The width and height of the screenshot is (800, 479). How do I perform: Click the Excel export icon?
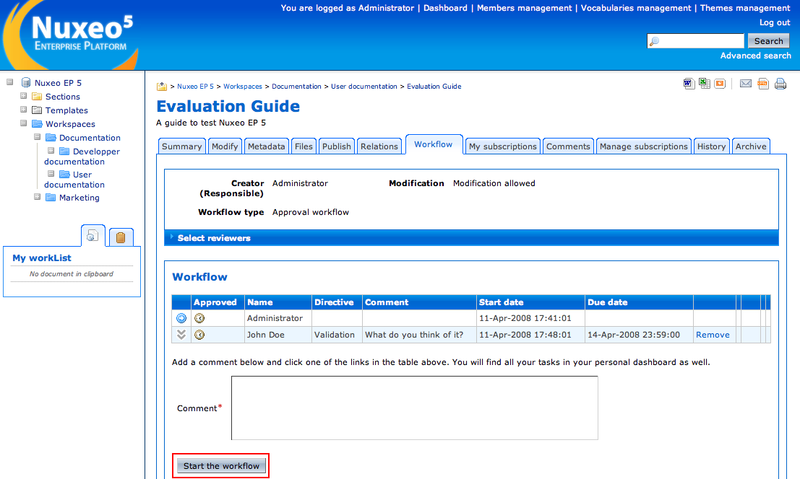point(705,83)
